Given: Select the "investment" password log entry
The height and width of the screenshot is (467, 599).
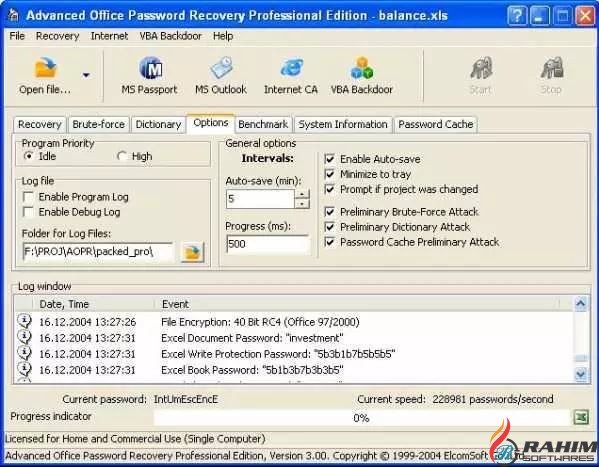Looking at the screenshot, I should click(293, 338).
